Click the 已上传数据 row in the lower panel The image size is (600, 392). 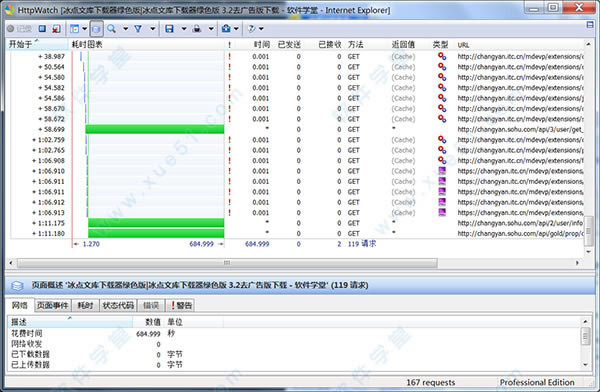coord(294,364)
